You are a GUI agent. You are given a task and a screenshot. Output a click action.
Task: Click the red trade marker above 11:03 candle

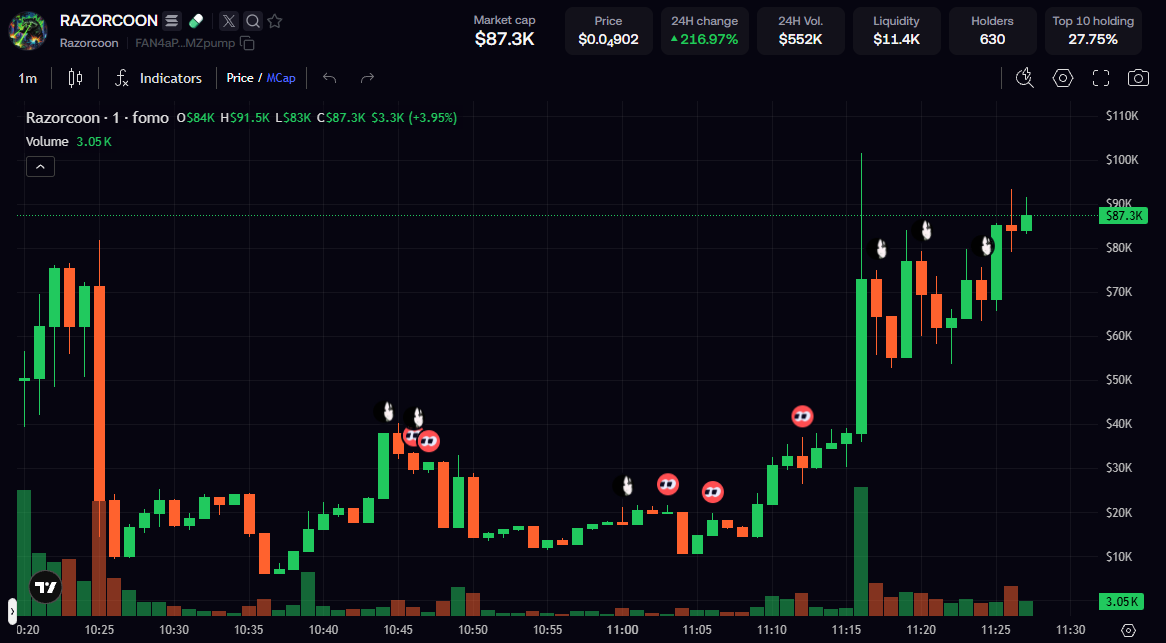(x=668, y=485)
